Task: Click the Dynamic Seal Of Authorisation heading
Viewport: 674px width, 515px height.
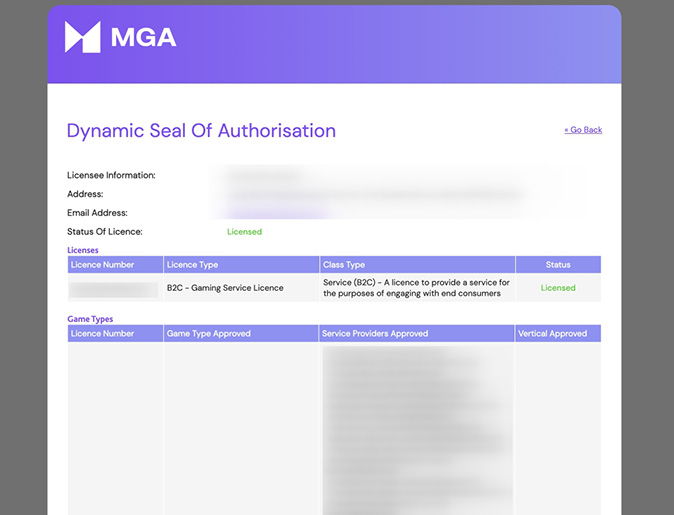Action: coord(201,130)
